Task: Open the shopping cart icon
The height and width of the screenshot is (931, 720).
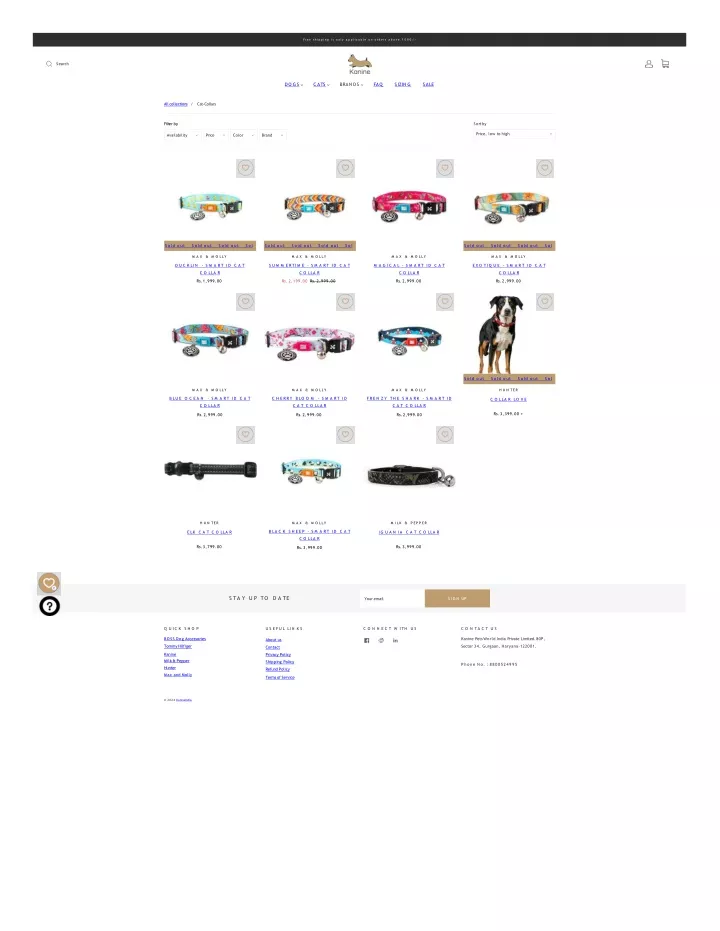Action: (x=665, y=64)
